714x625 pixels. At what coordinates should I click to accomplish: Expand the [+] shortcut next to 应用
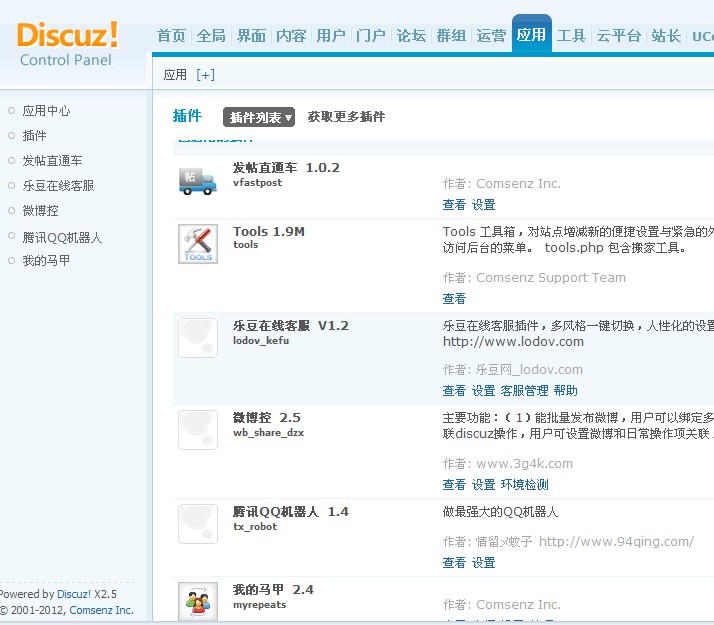click(x=205, y=75)
